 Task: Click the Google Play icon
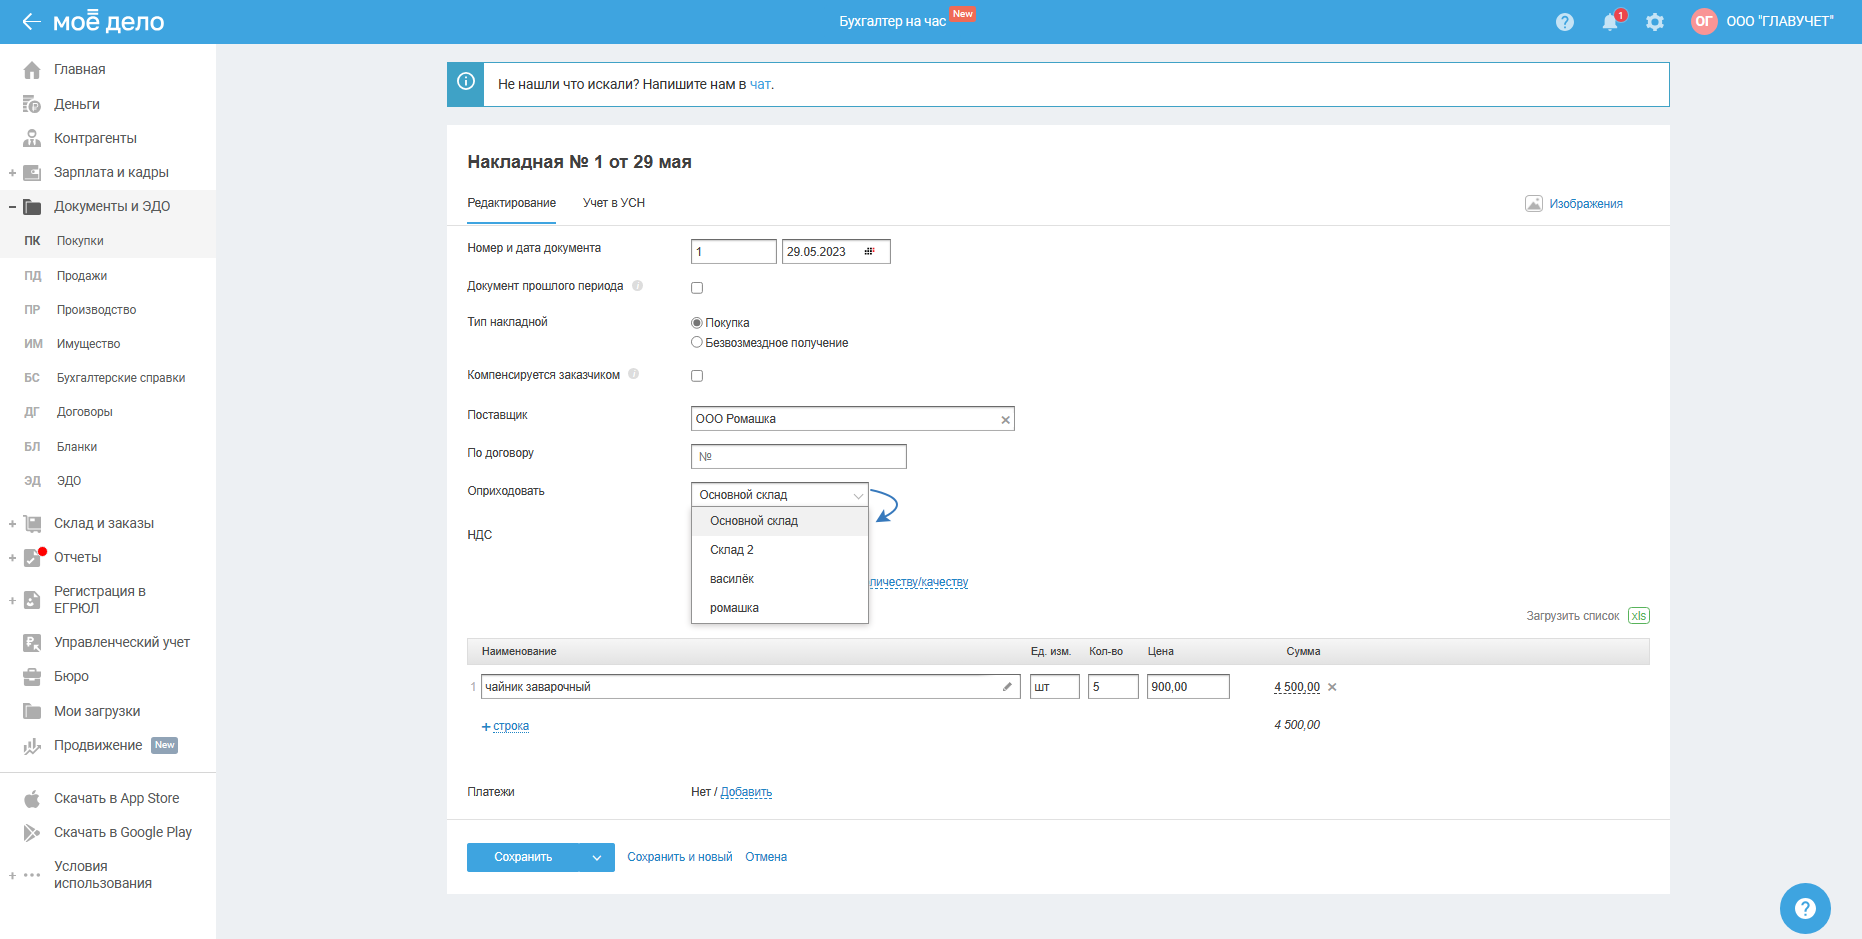[32, 832]
